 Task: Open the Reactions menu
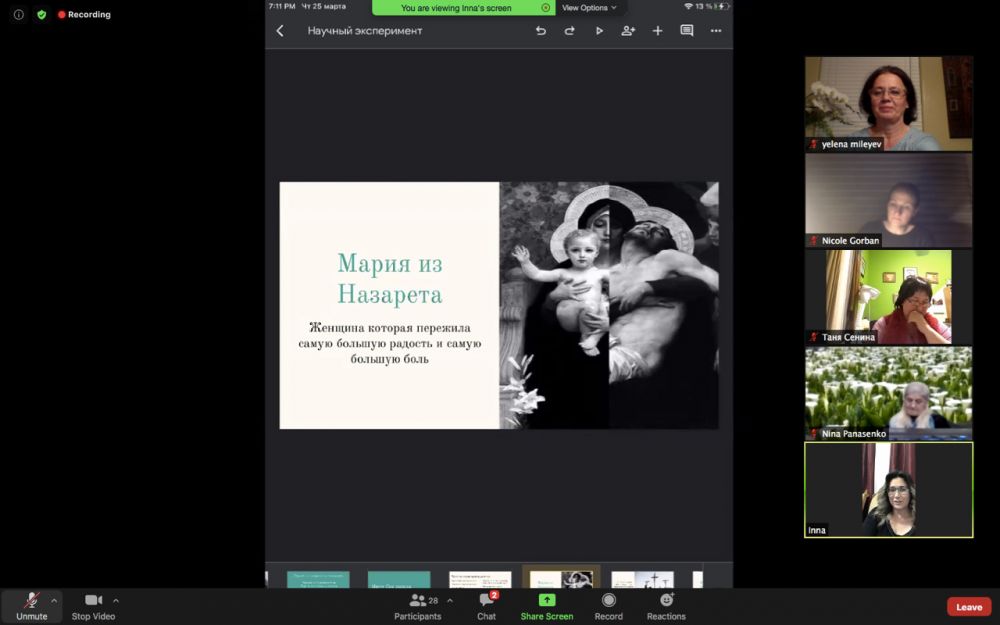[666, 606]
